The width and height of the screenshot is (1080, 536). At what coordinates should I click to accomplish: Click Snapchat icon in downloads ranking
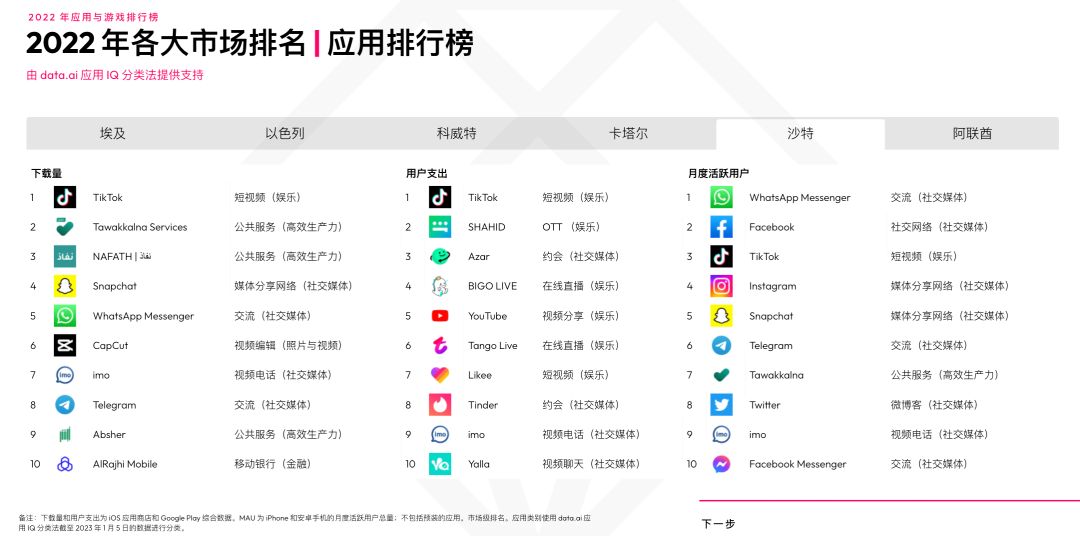(x=65, y=286)
